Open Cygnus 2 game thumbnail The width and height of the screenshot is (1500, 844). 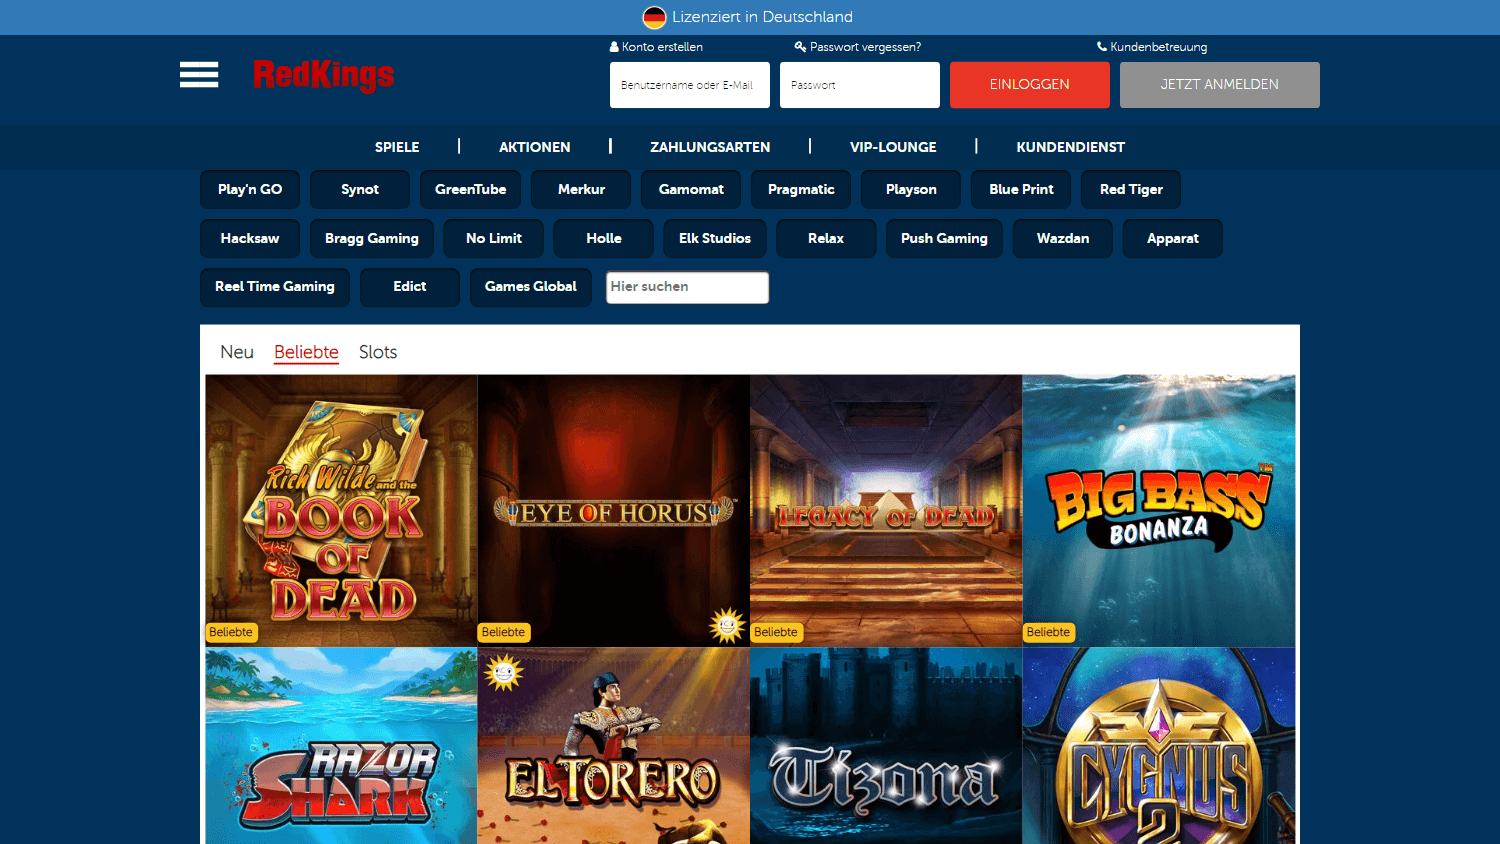click(x=1159, y=746)
